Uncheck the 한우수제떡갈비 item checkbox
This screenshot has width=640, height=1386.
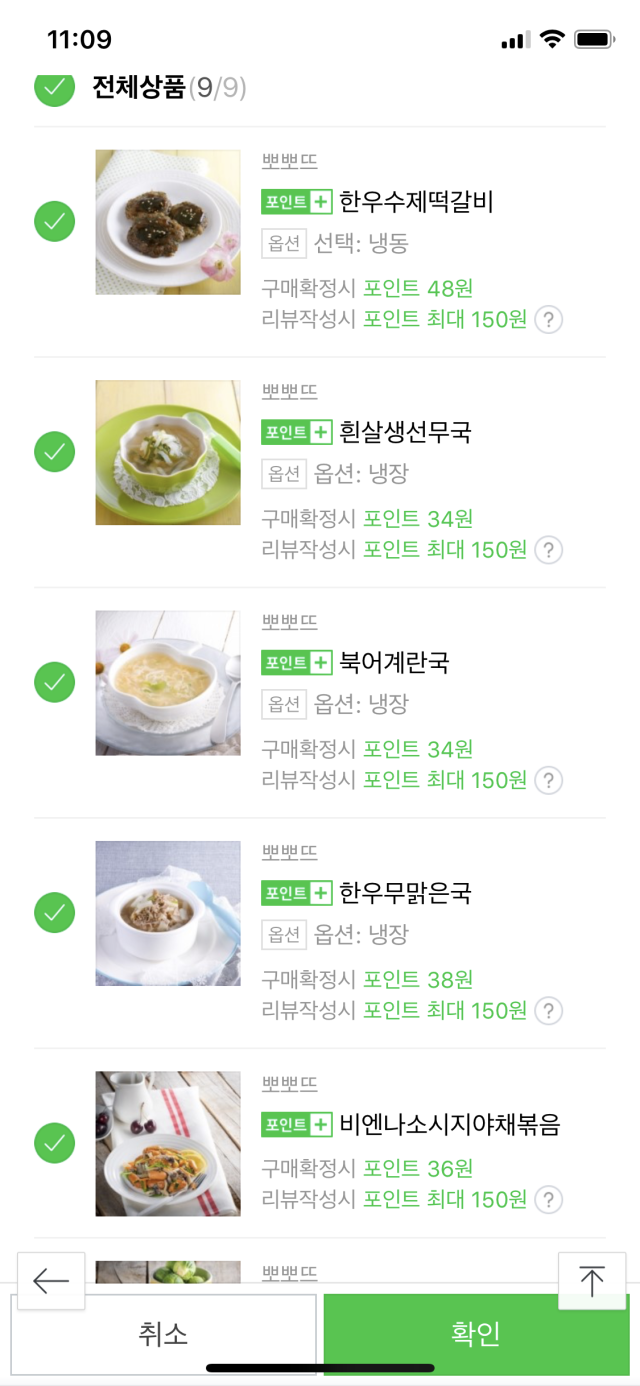[55, 221]
